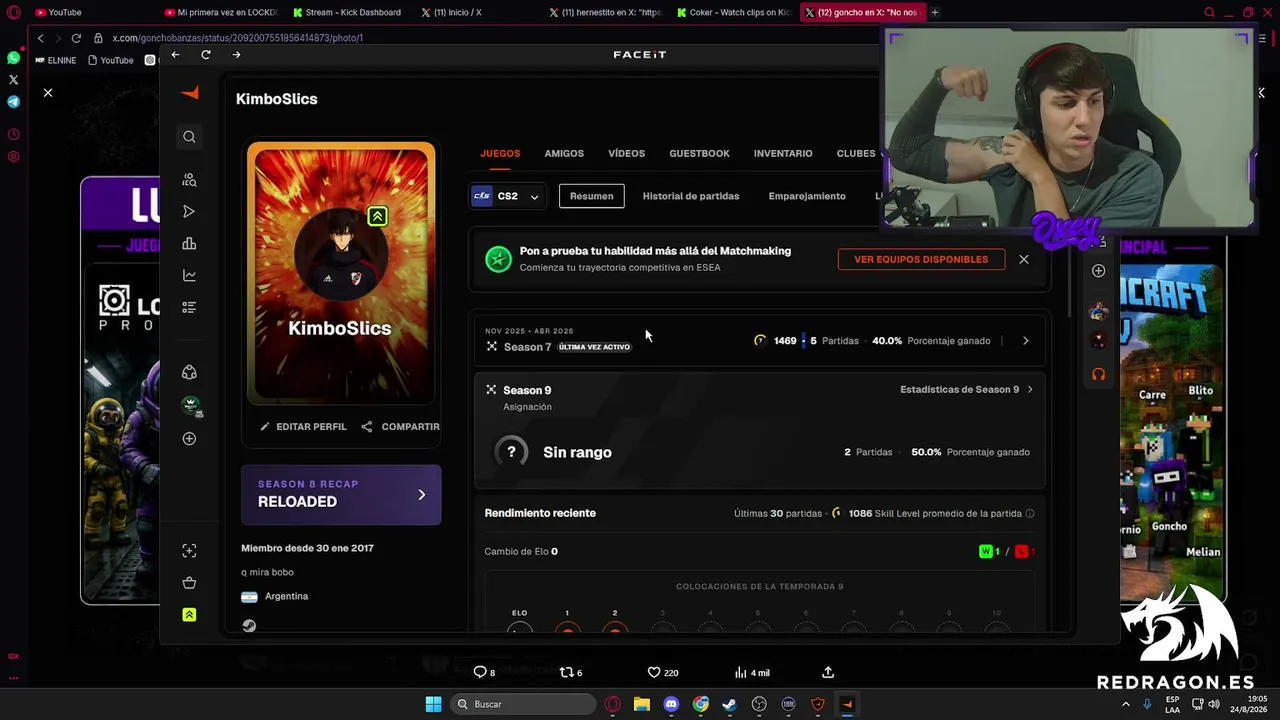Open Steam from the Windows taskbar

(x=729, y=704)
